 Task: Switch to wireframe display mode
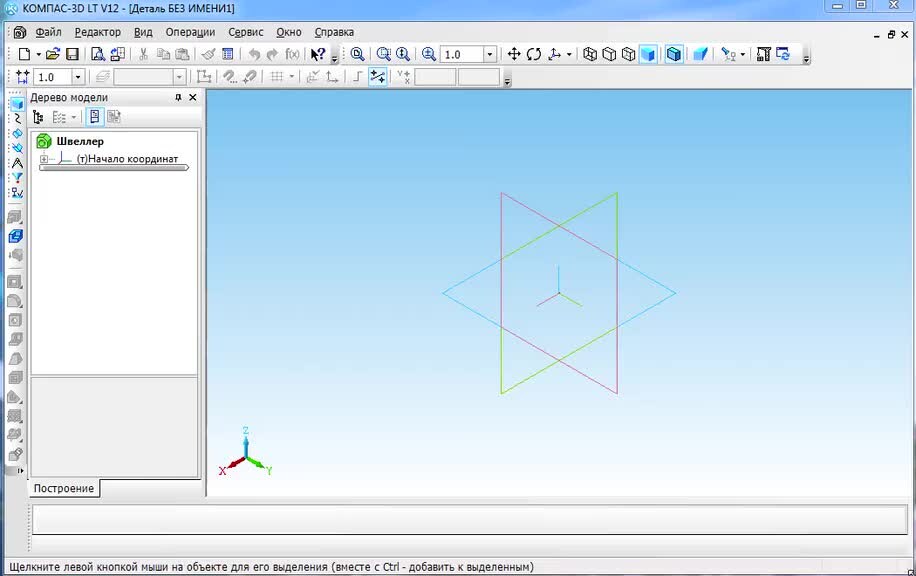(x=590, y=54)
